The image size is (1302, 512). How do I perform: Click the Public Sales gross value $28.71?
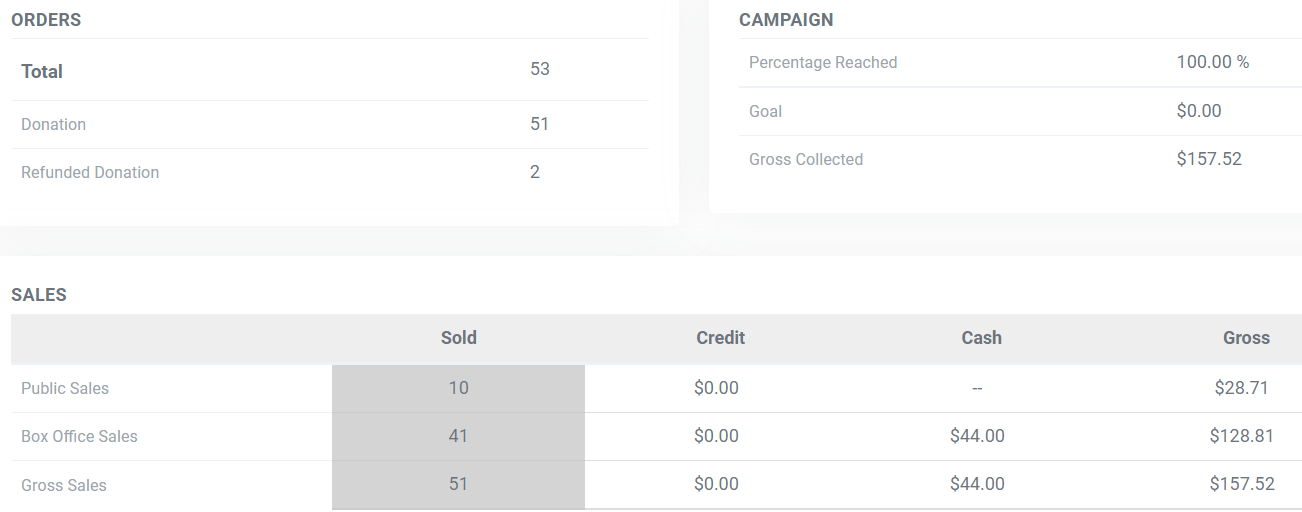[1241, 388]
